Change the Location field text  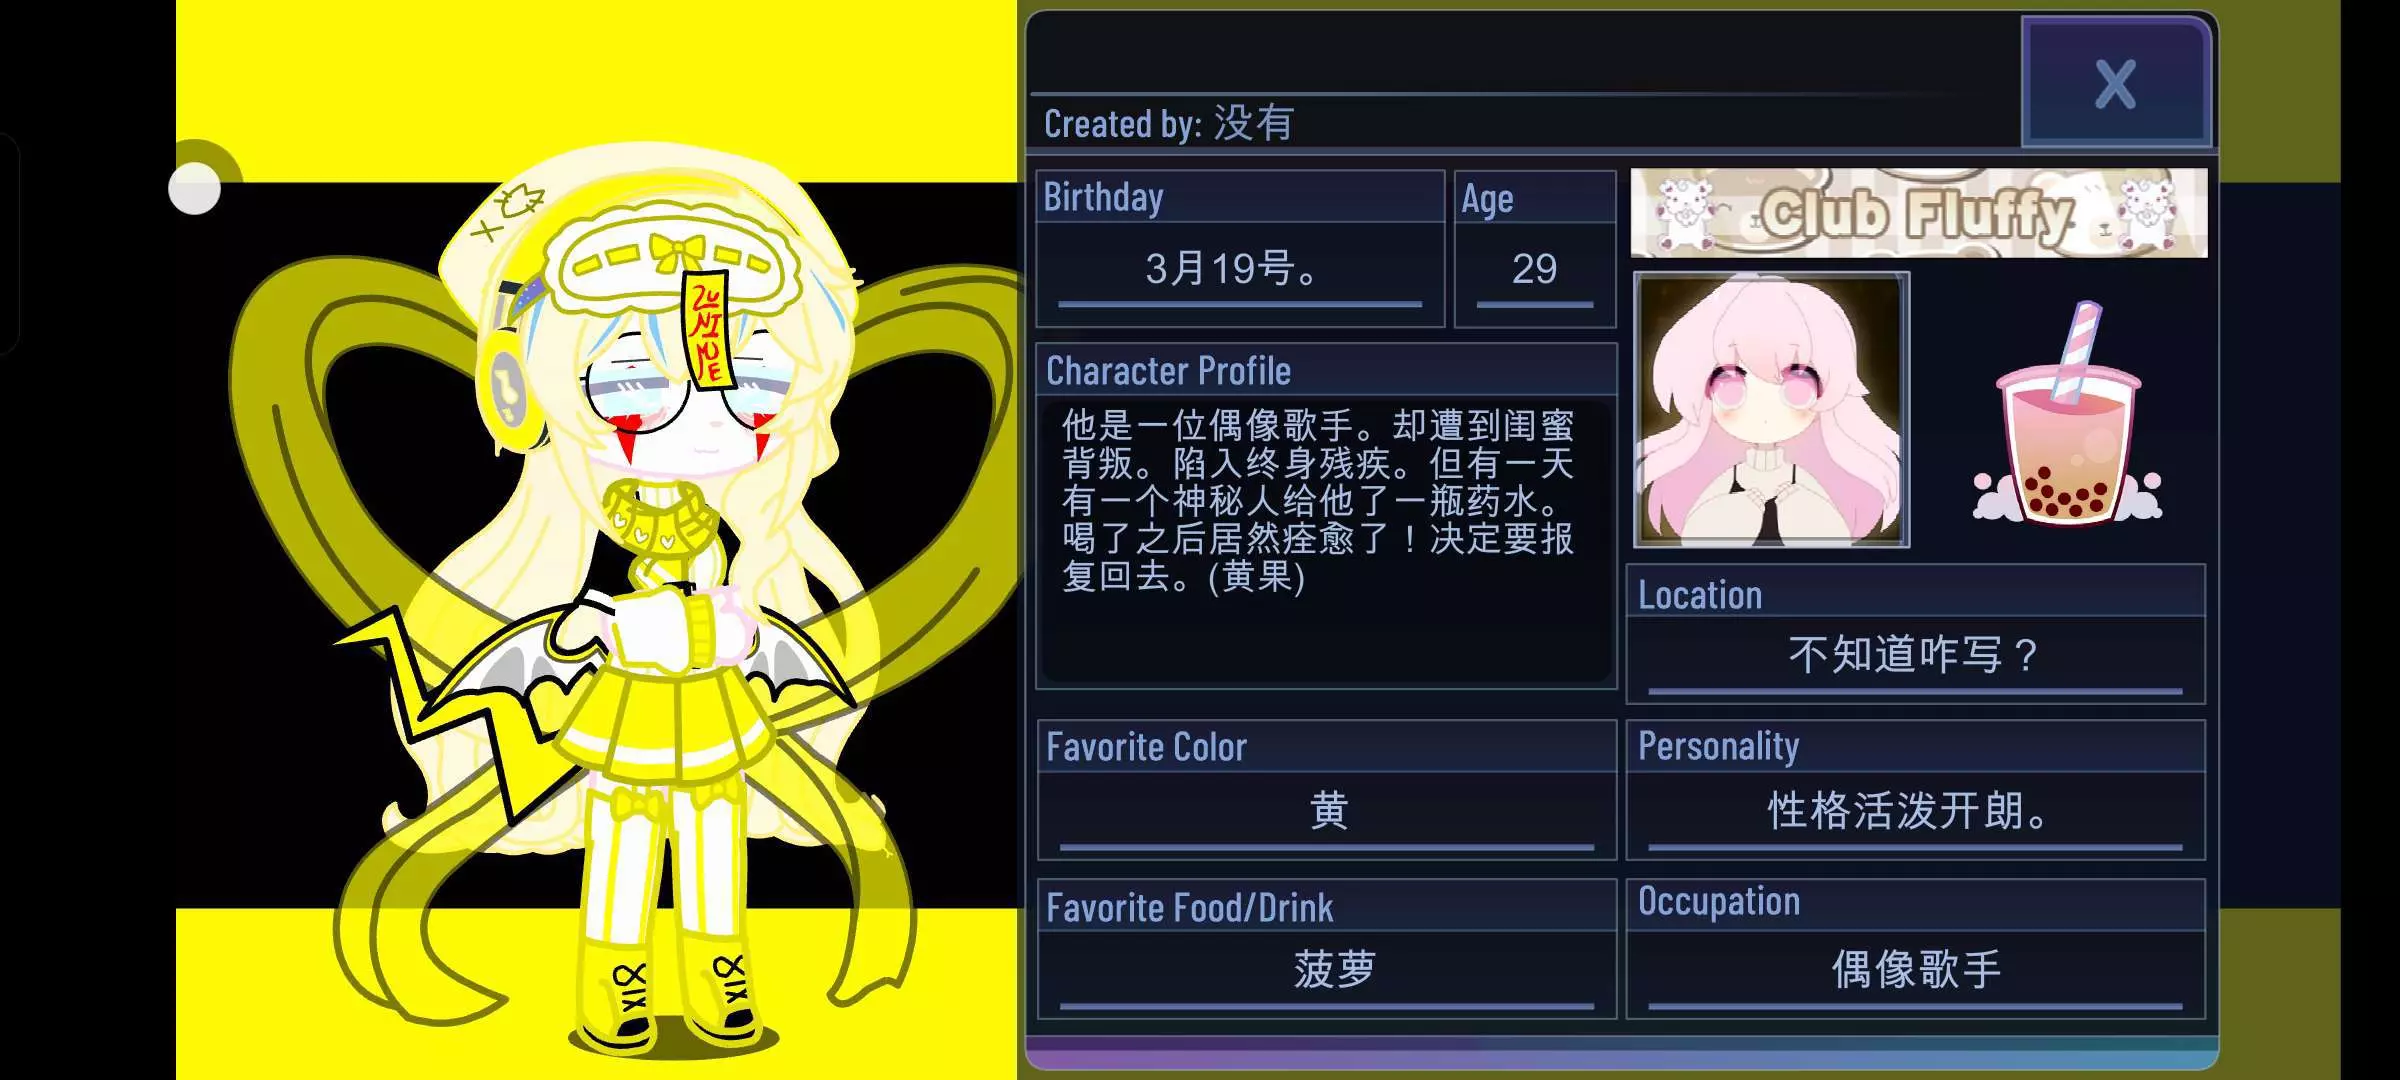pyautogui.click(x=1915, y=655)
